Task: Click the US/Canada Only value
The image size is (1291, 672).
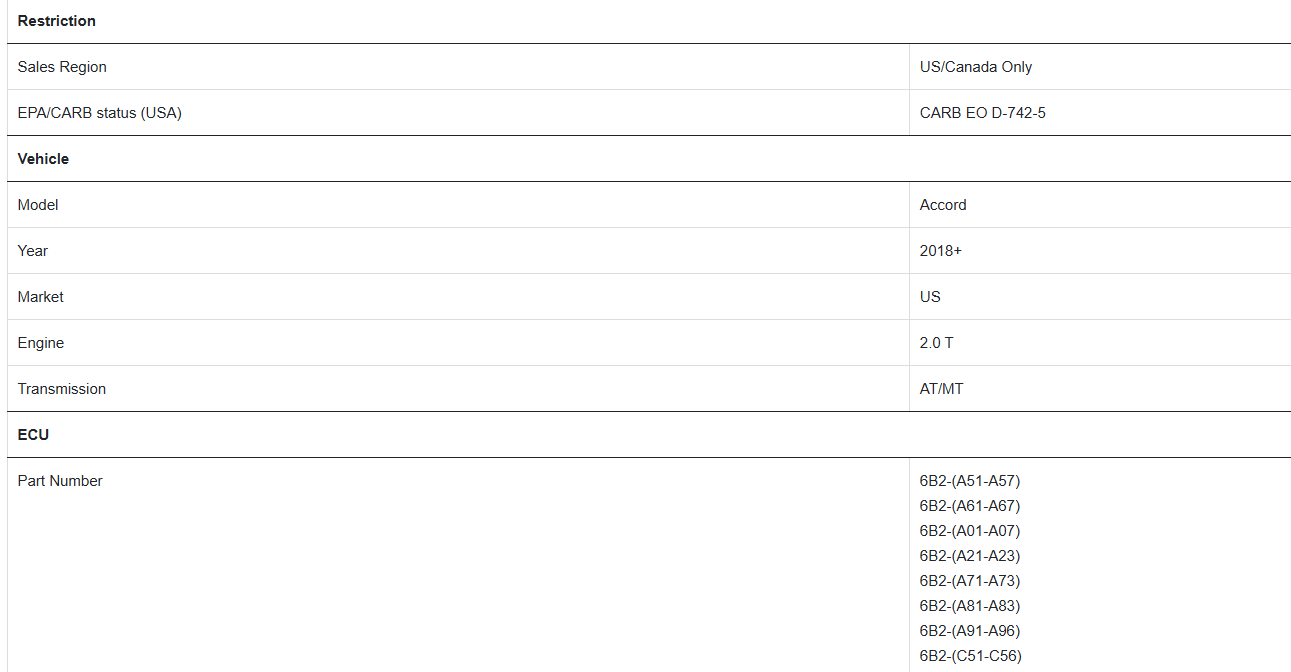Action: click(976, 67)
